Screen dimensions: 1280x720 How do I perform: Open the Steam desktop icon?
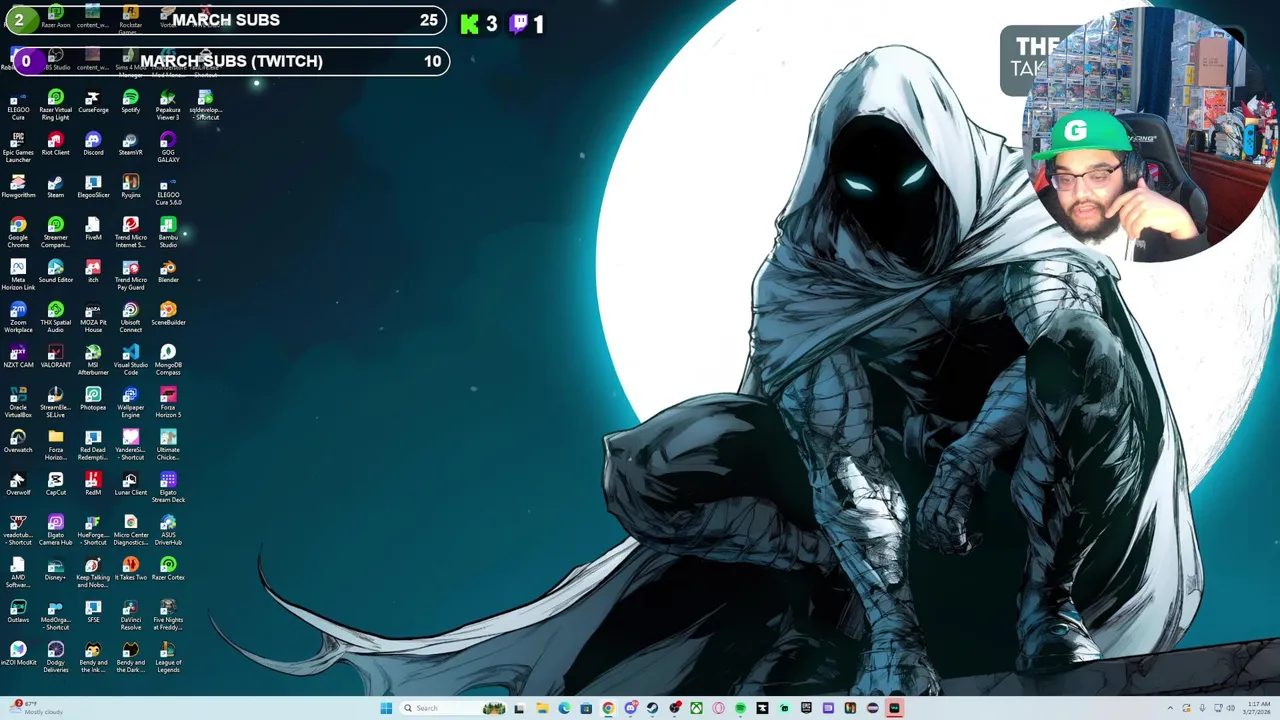coord(56,187)
